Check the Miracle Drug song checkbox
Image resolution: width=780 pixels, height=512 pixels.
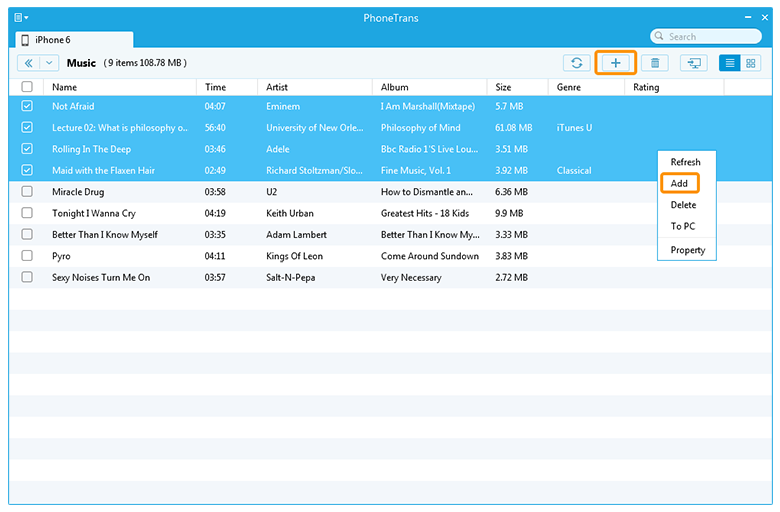(x=27, y=192)
